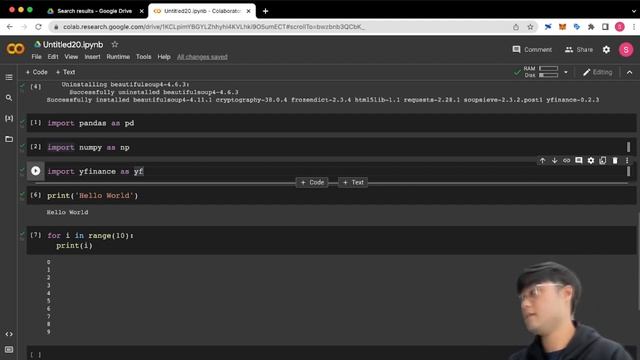
Task: Select the import pandas as pd cell
Action: pos(331,123)
